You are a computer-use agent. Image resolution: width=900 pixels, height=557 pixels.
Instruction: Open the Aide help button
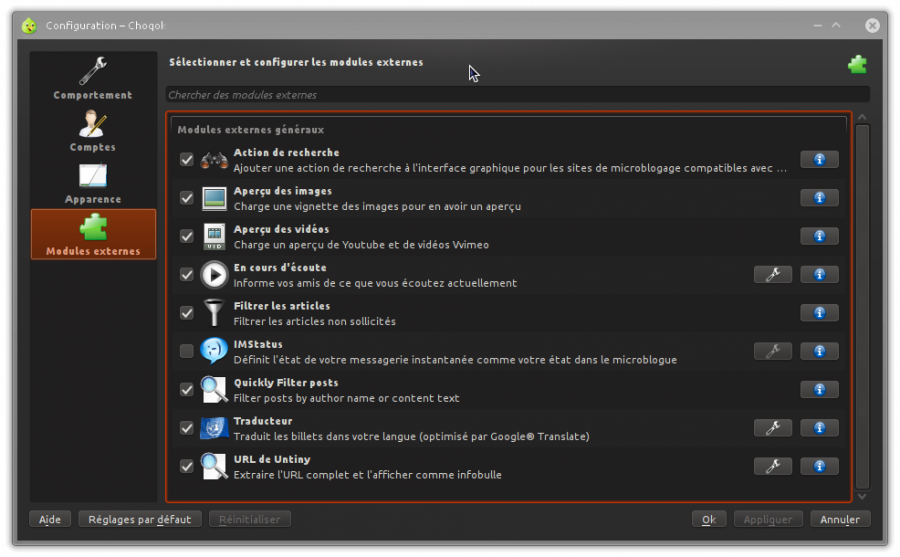pyautogui.click(x=50, y=520)
